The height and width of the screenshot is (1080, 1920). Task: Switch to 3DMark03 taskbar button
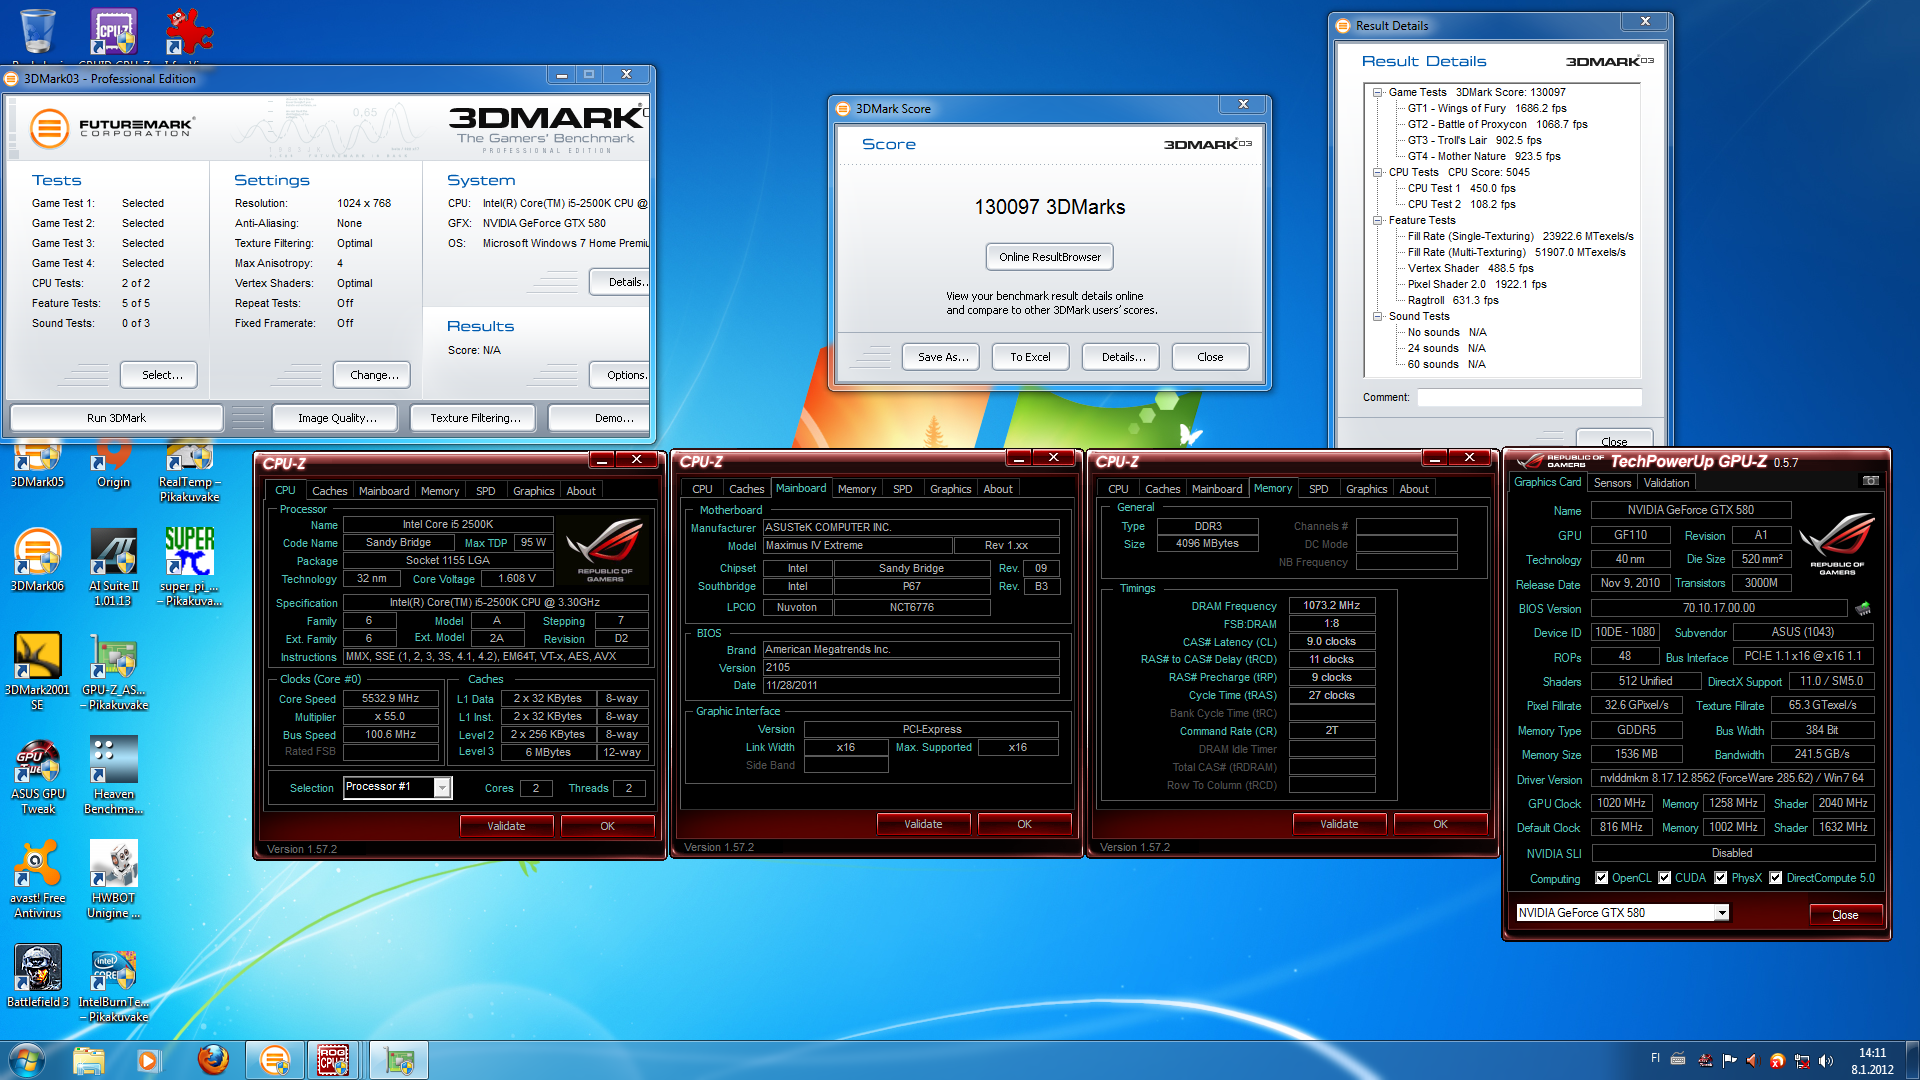point(275,1060)
